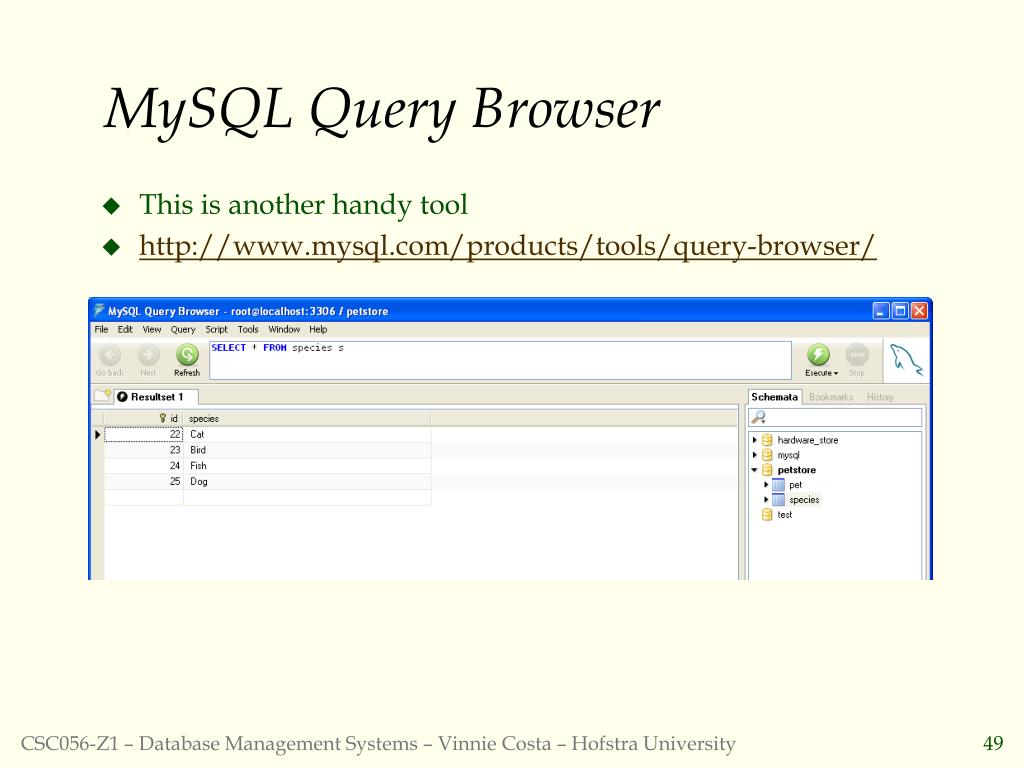Click the Query Browser title bar app icon
This screenshot has width=1024, height=768.
[x=99, y=310]
